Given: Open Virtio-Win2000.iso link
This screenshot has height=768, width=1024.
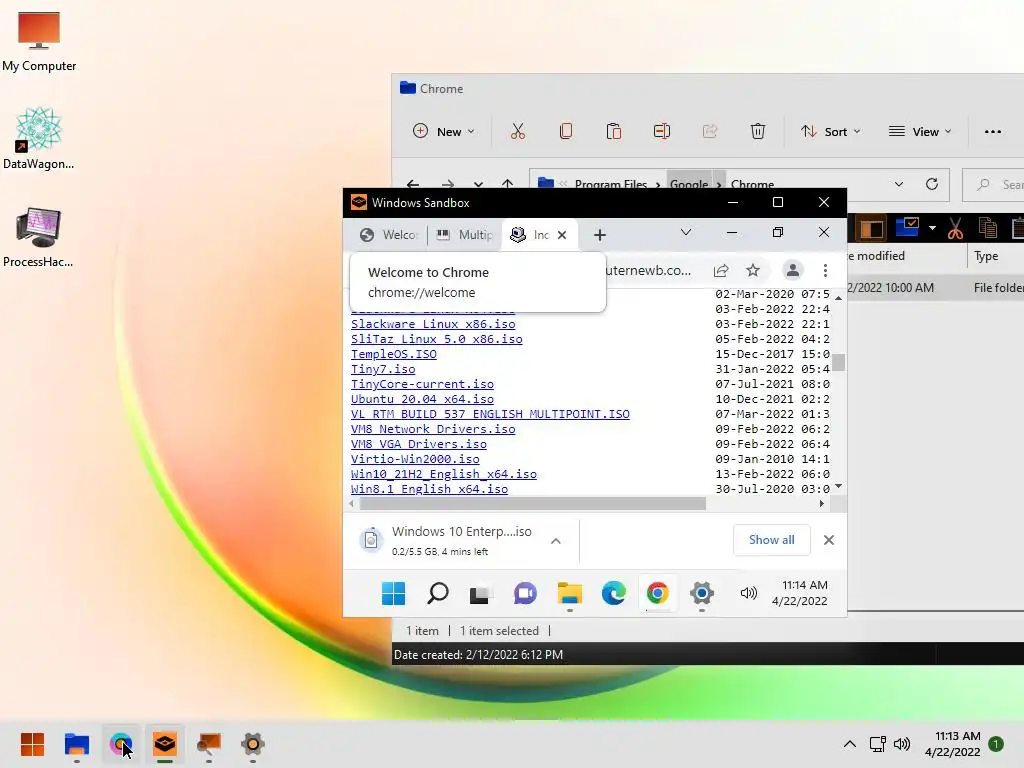Looking at the screenshot, I should 415,459.
